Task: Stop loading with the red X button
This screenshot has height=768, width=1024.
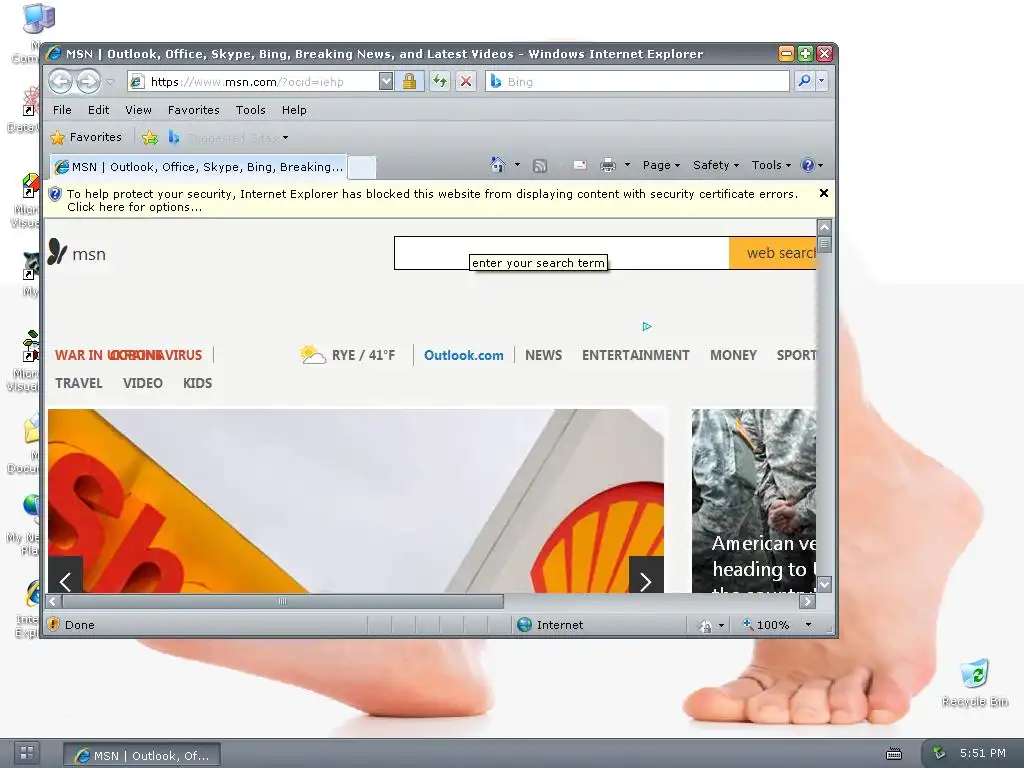Action: point(466,82)
